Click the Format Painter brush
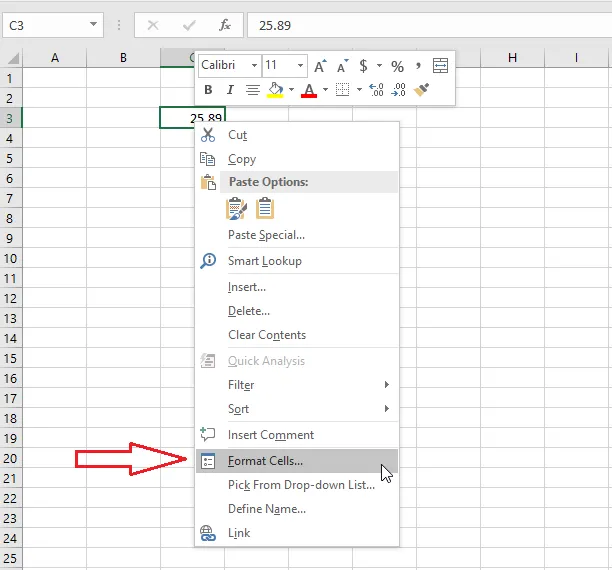The image size is (612, 570). point(422,90)
